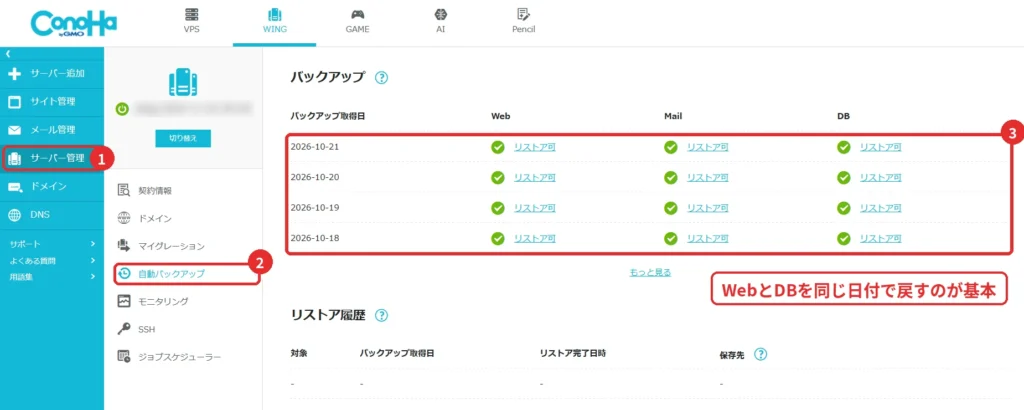Click the リストア完了日時 column header
The width and height of the screenshot is (1024, 410).
click(573, 353)
